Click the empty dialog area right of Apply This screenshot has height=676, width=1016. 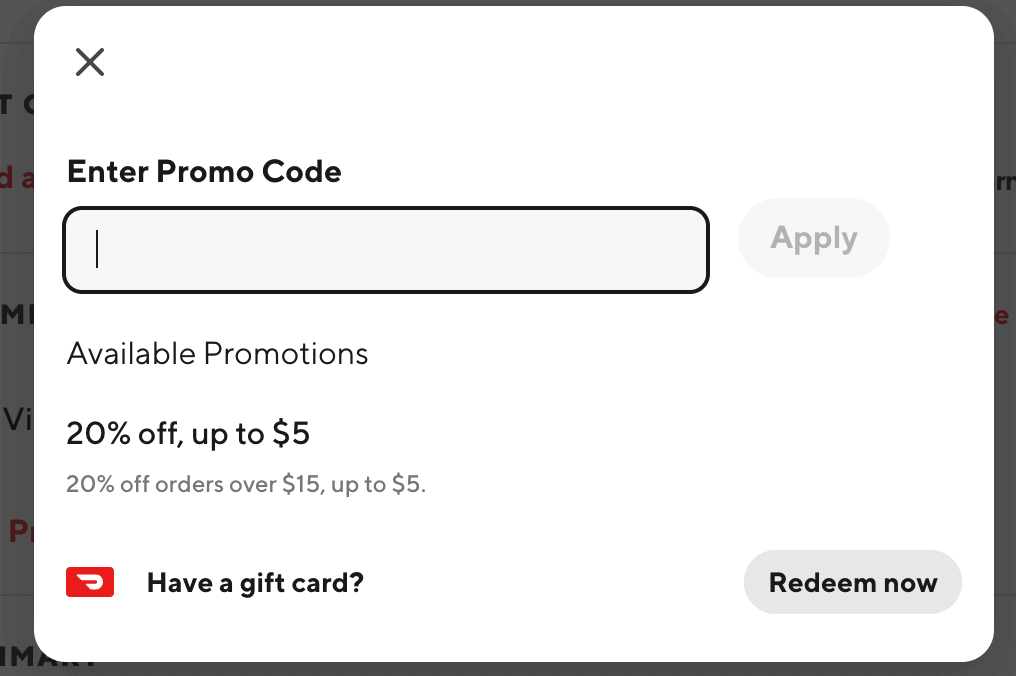[940, 238]
